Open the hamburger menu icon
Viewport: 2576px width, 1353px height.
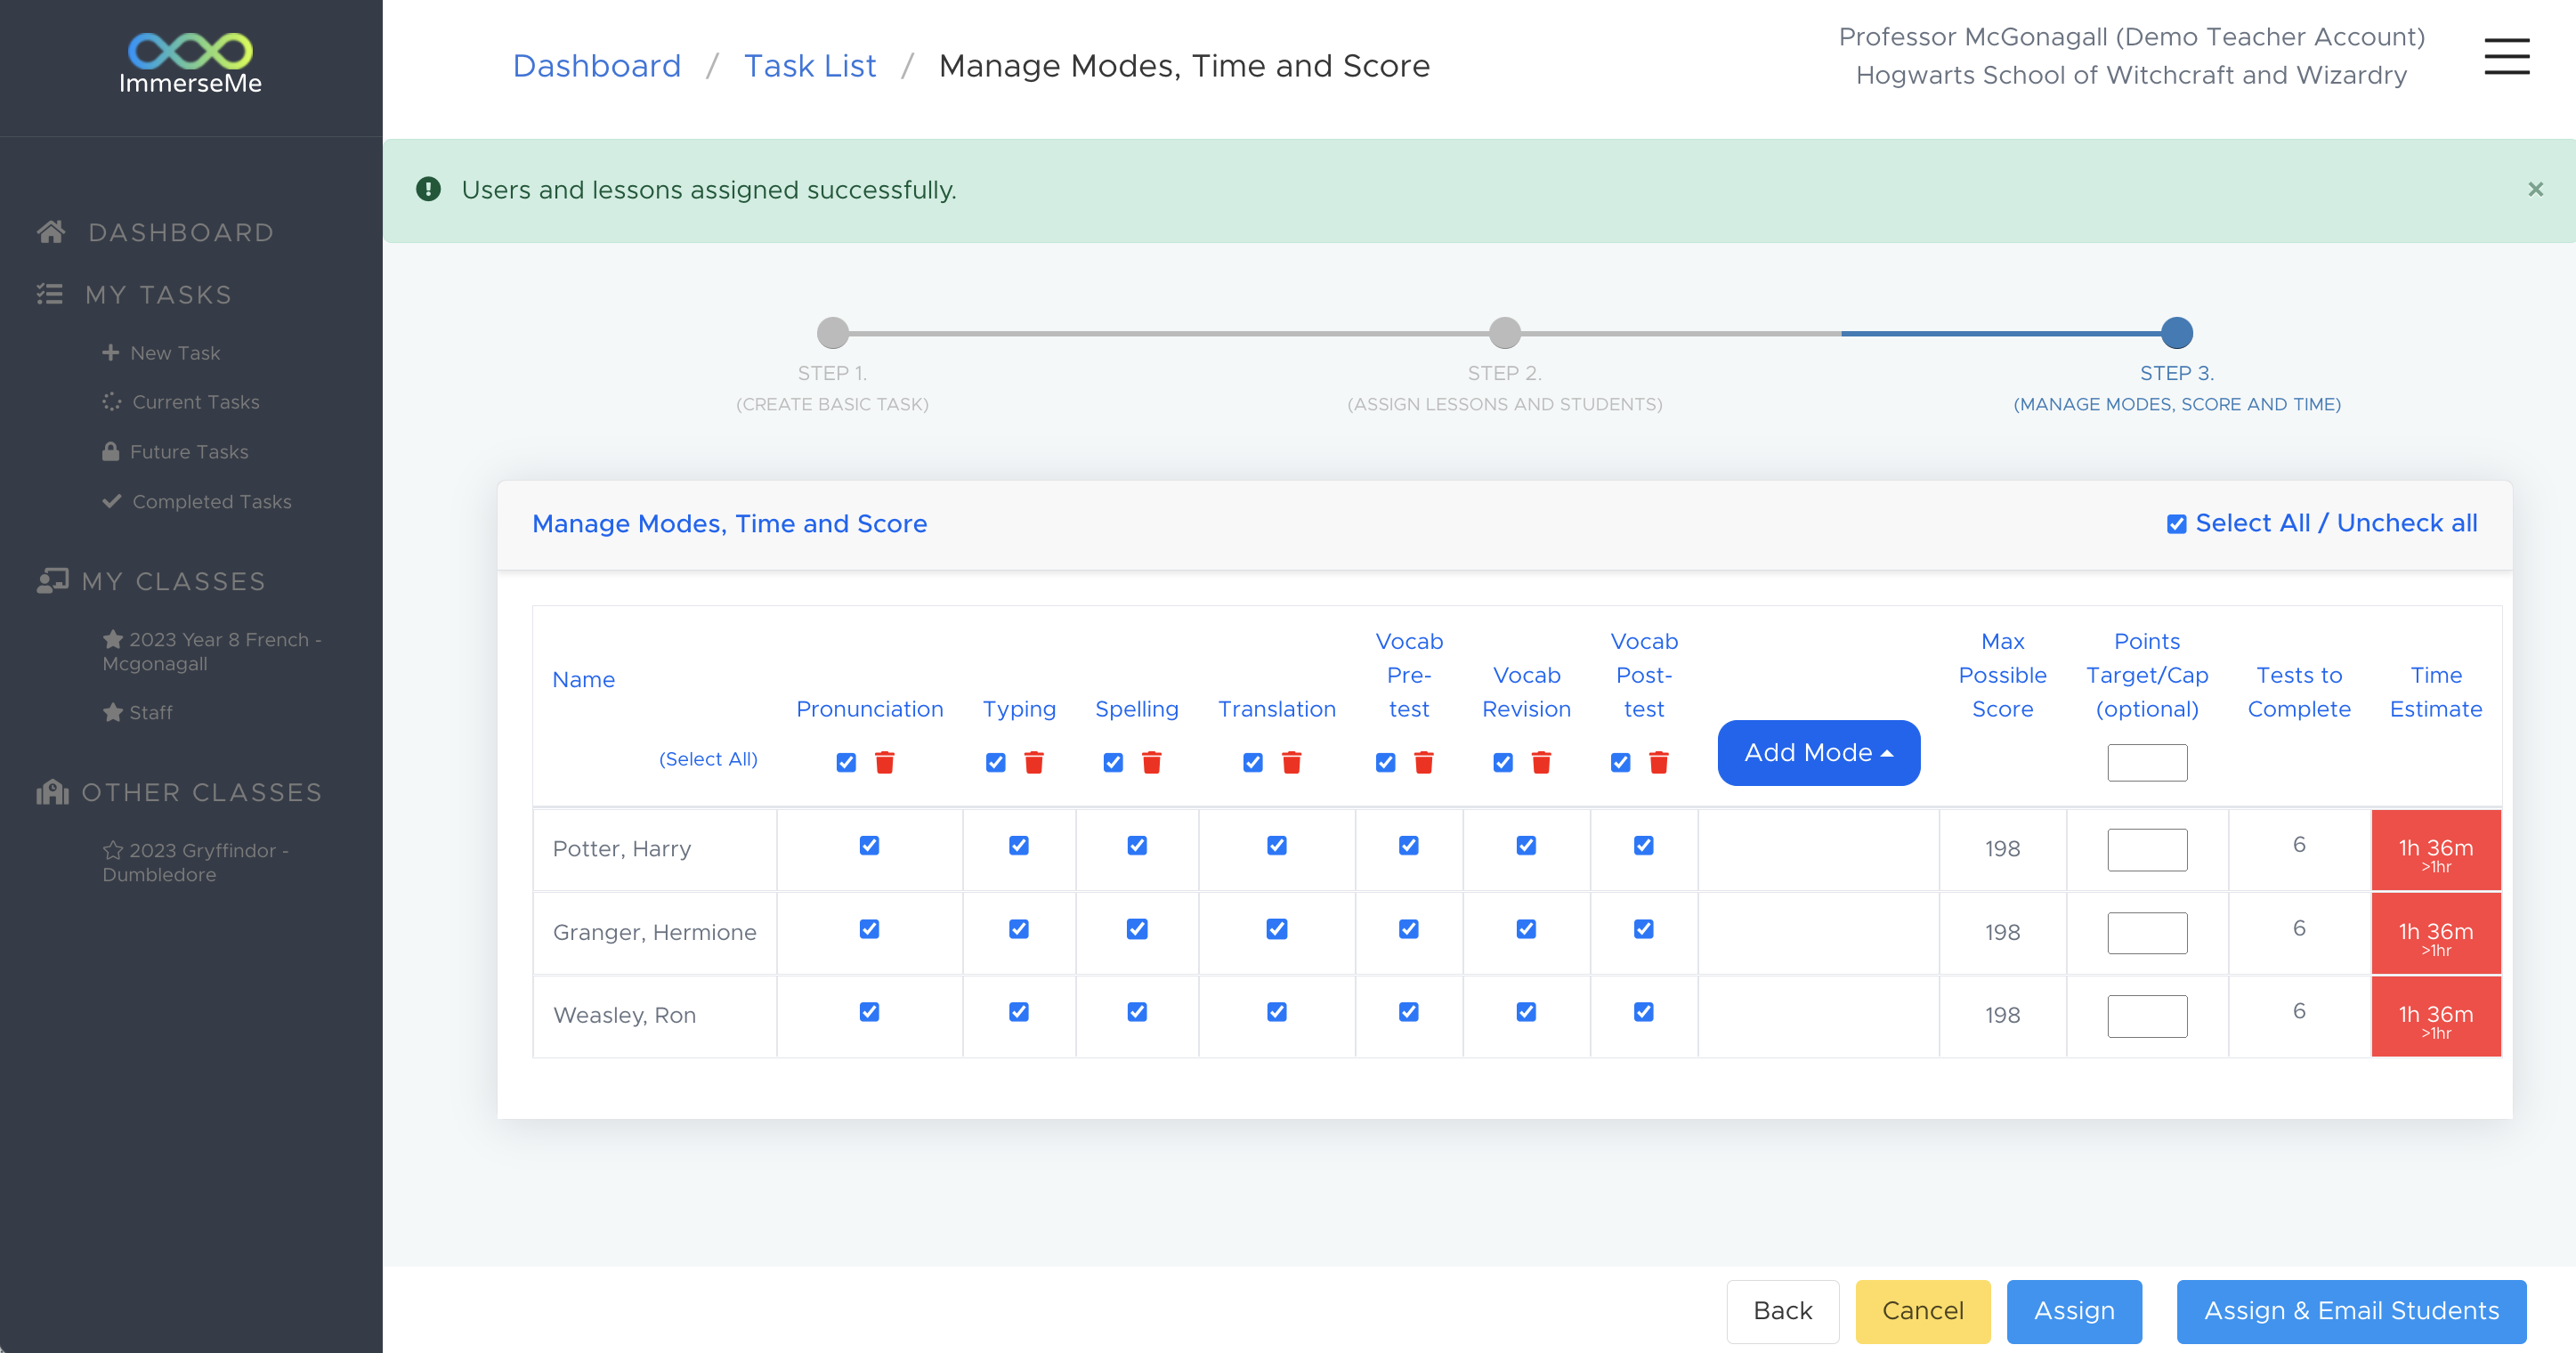(2506, 56)
